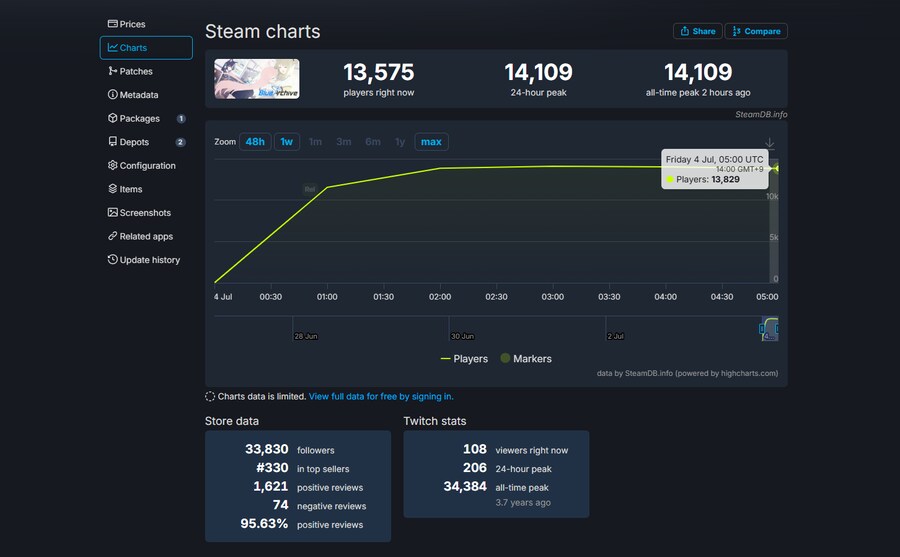This screenshot has height=557, width=900.
Task: Click the SteamDB.info credit text
Action: coord(761,114)
